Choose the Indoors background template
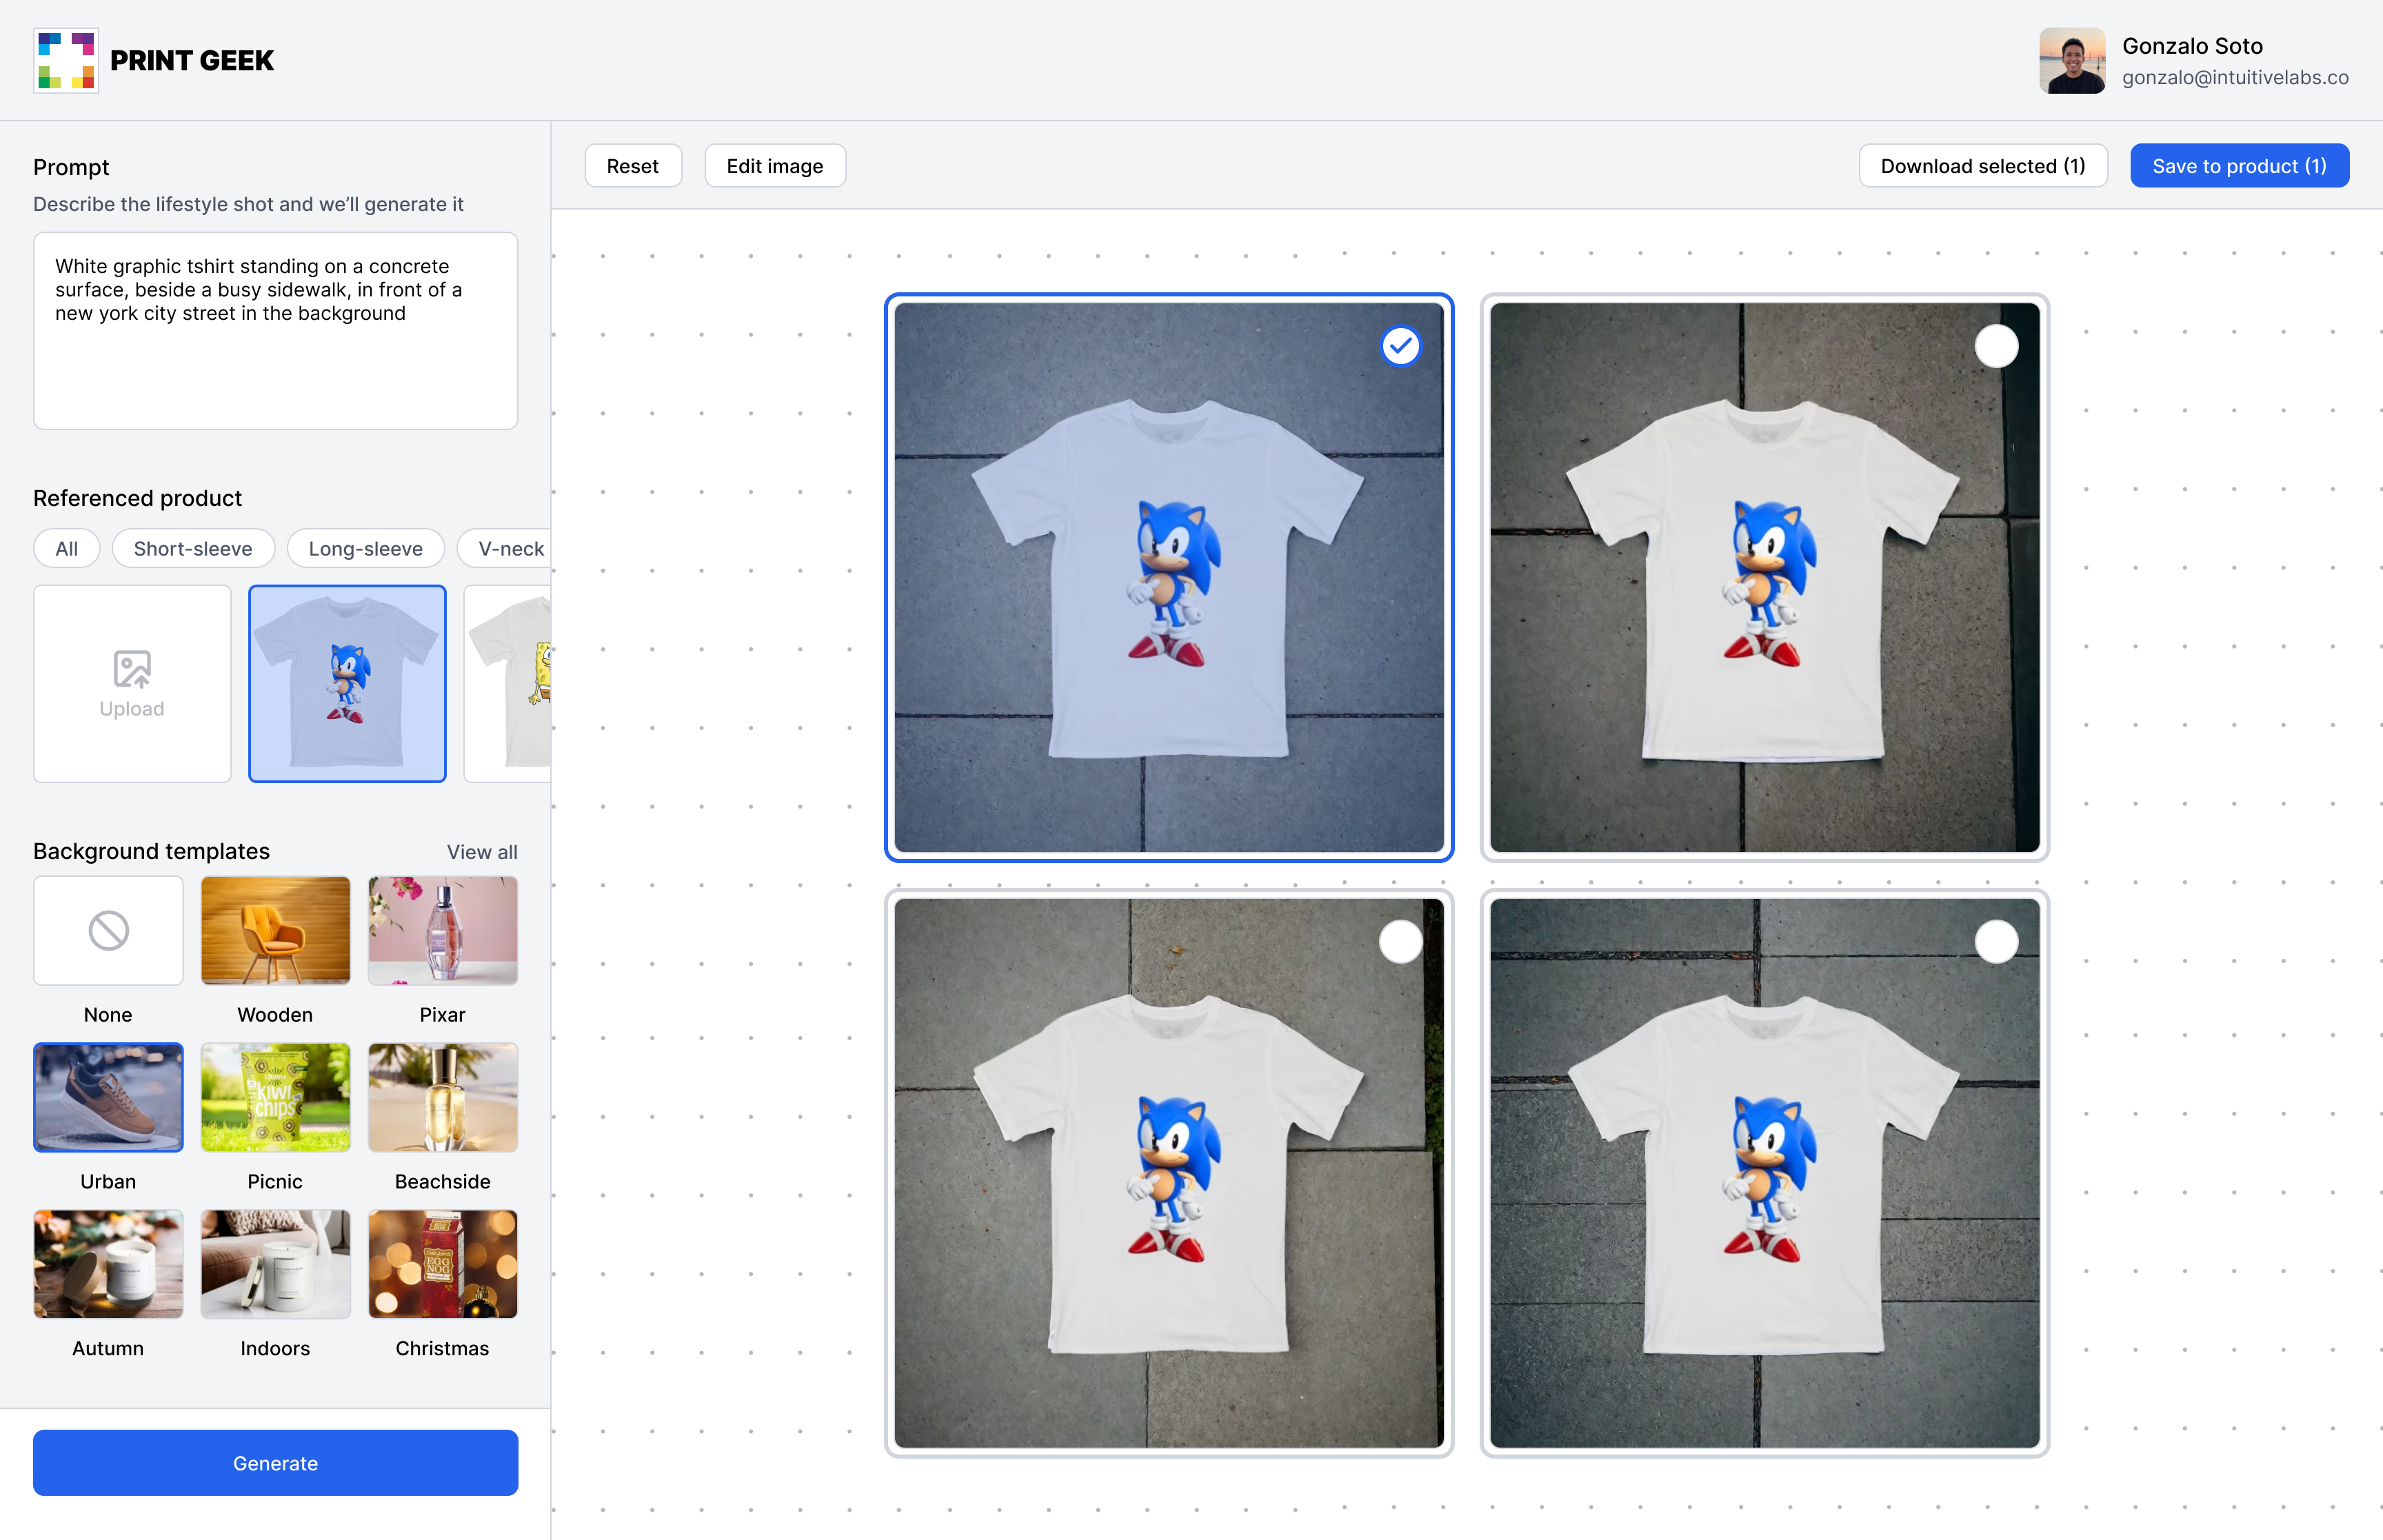The image size is (2383, 1540). [275, 1264]
